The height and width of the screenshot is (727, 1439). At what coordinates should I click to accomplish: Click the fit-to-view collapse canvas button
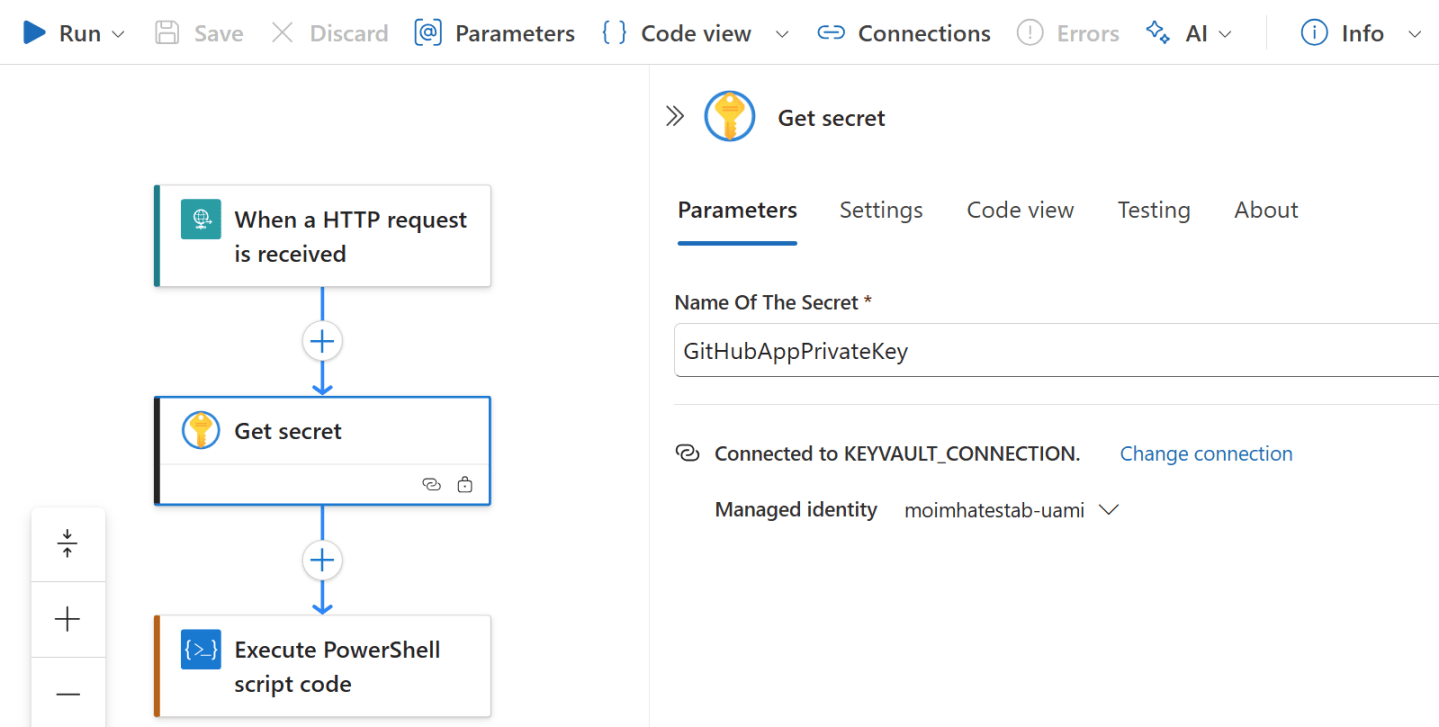[x=68, y=544]
